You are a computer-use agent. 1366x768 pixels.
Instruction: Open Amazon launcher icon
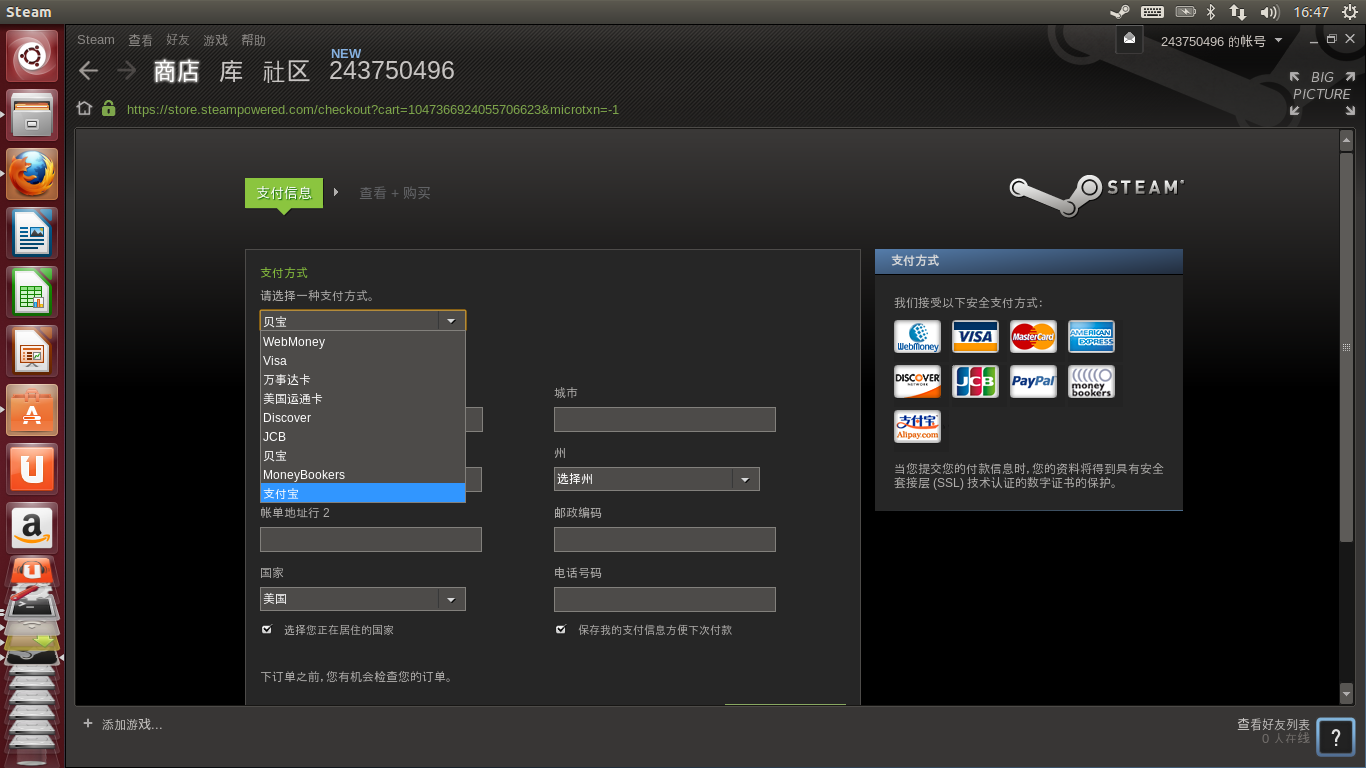coord(33,527)
